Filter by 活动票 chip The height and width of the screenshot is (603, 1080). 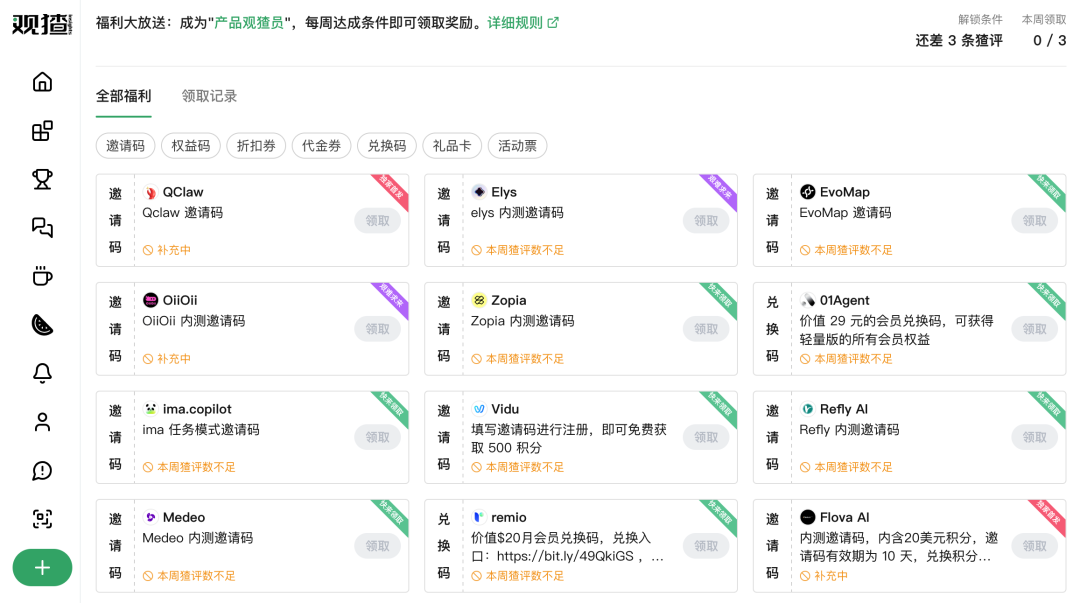click(517, 145)
